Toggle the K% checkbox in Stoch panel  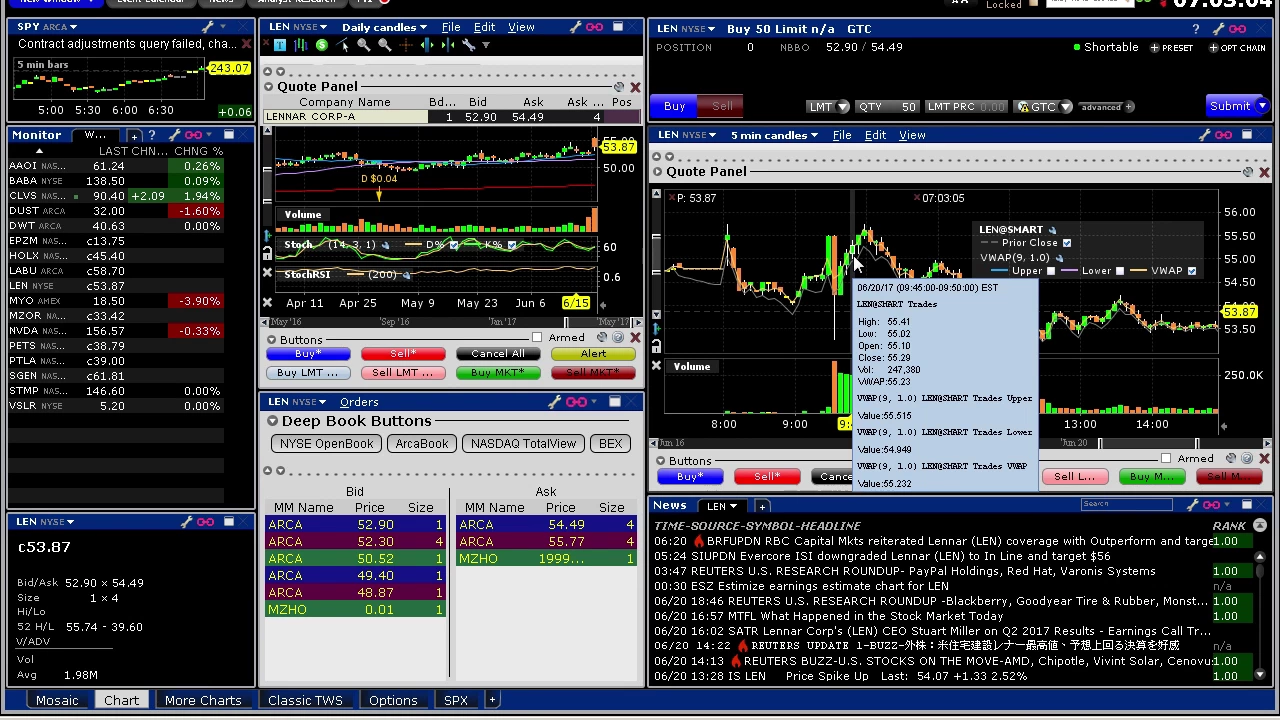[x=512, y=245]
